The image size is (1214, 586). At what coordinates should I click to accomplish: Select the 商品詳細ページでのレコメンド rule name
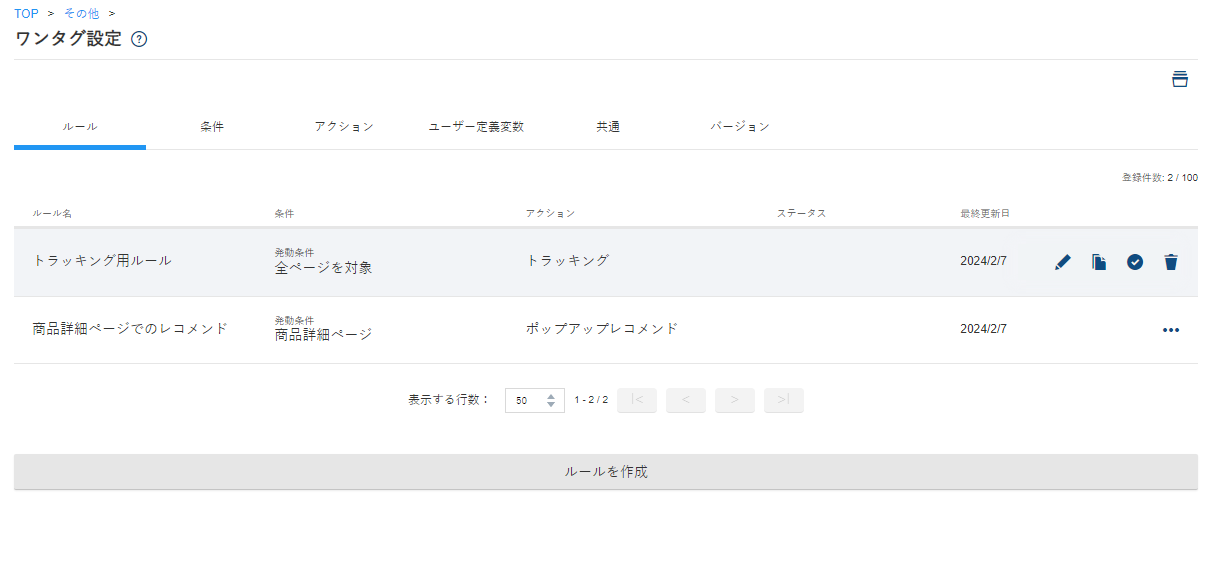pos(130,328)
